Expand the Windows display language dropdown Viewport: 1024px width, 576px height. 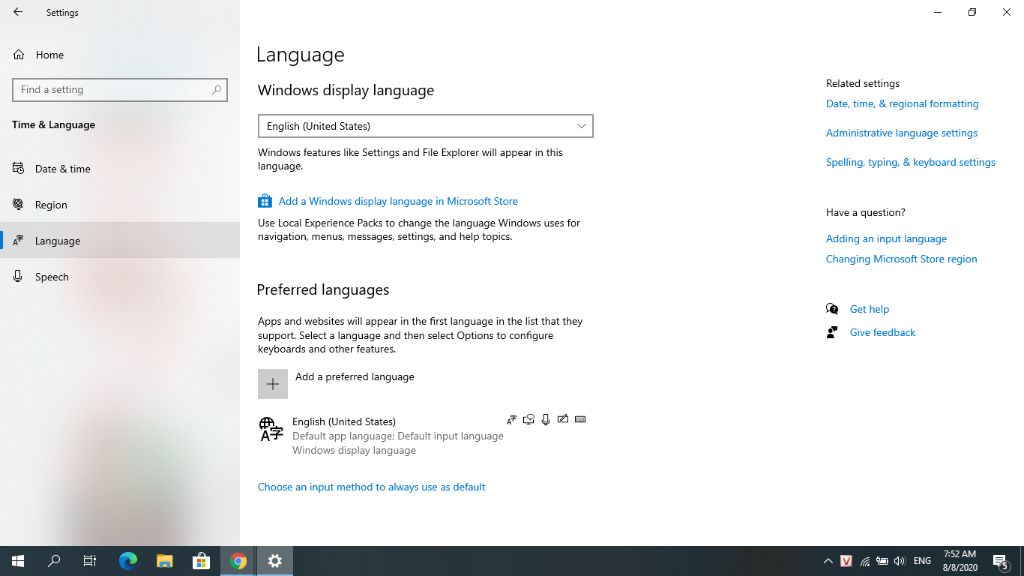click(425, 126)
